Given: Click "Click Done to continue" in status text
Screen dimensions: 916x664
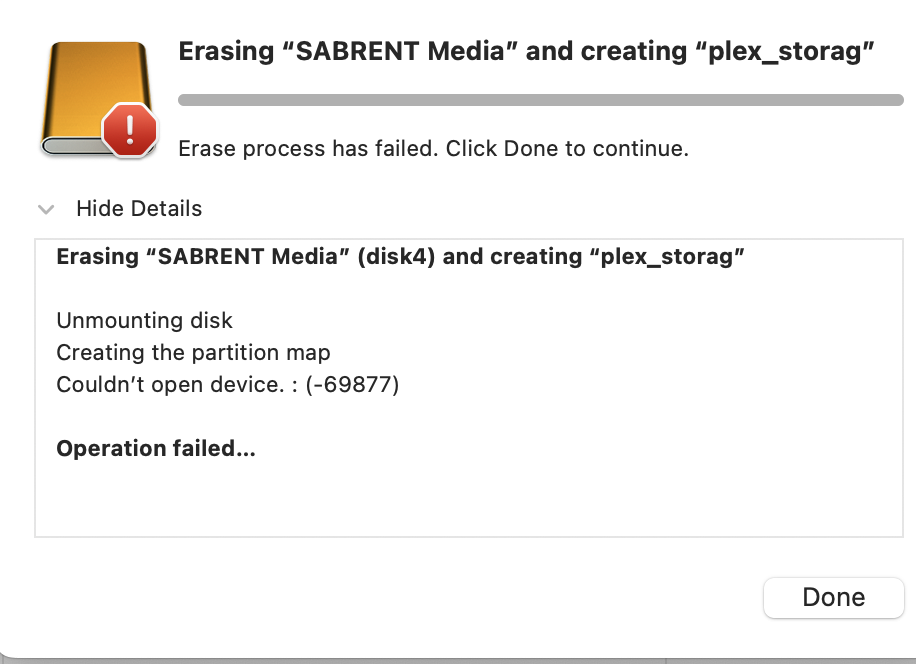Looking at the screenshot, I should click(567, 149).
